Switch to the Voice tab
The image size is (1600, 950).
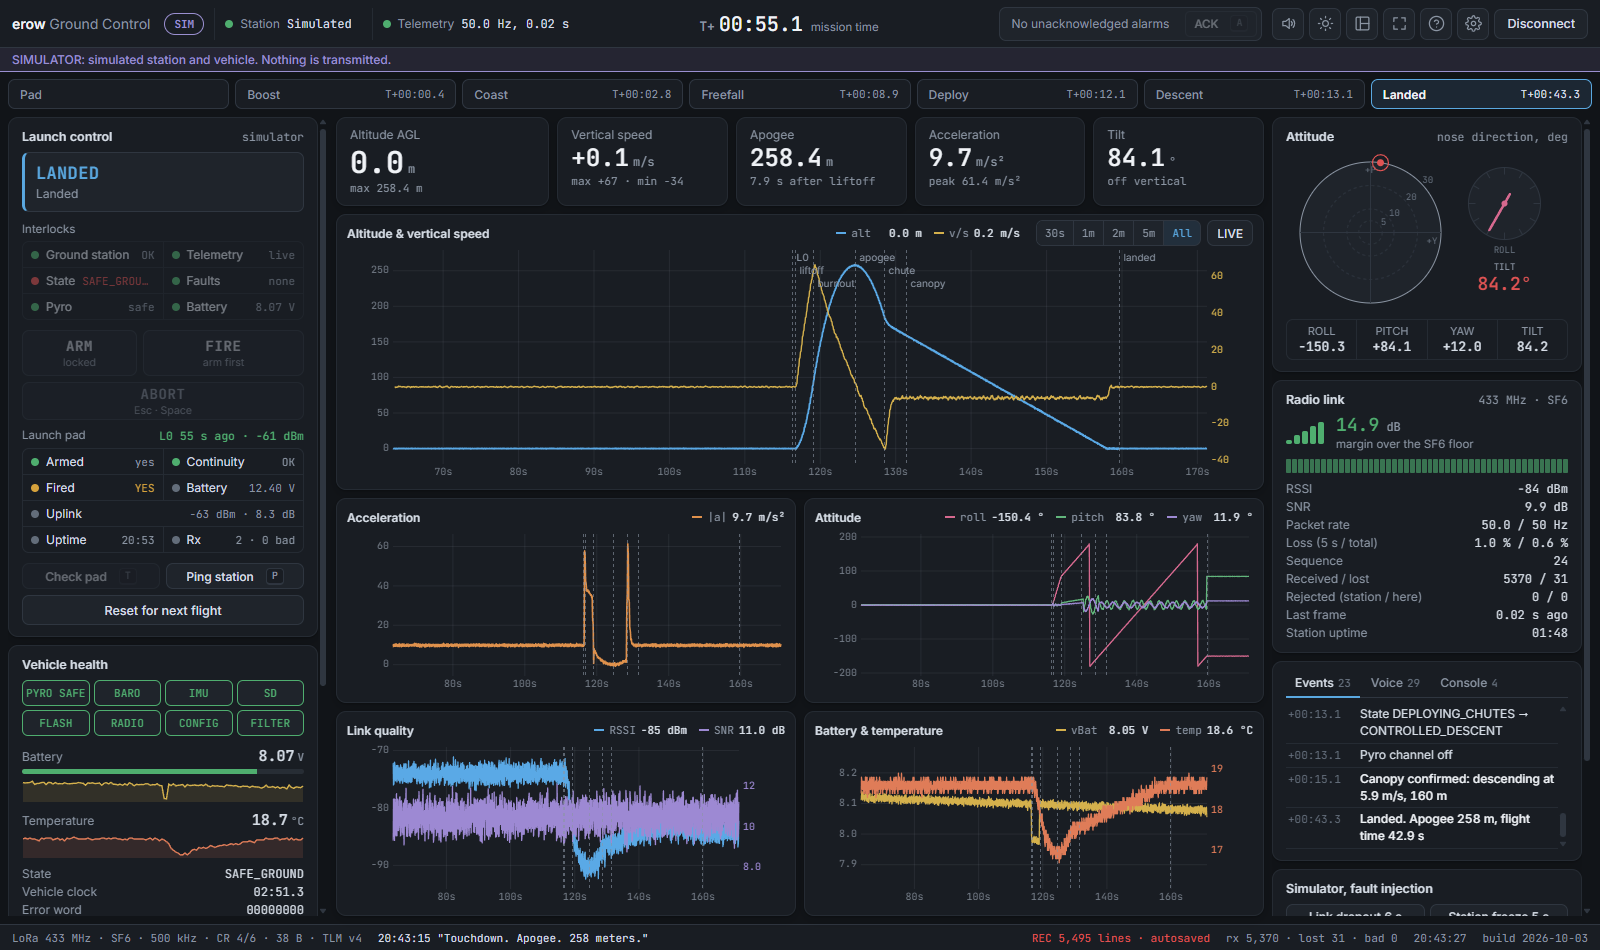(x=1395, y=683)
